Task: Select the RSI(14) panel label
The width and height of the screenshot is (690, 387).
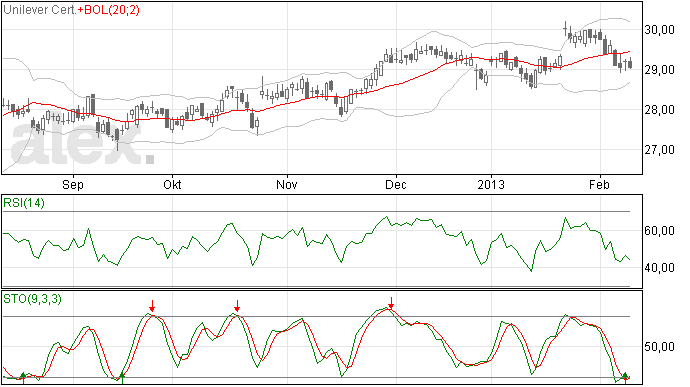Action: pos(24,203)
